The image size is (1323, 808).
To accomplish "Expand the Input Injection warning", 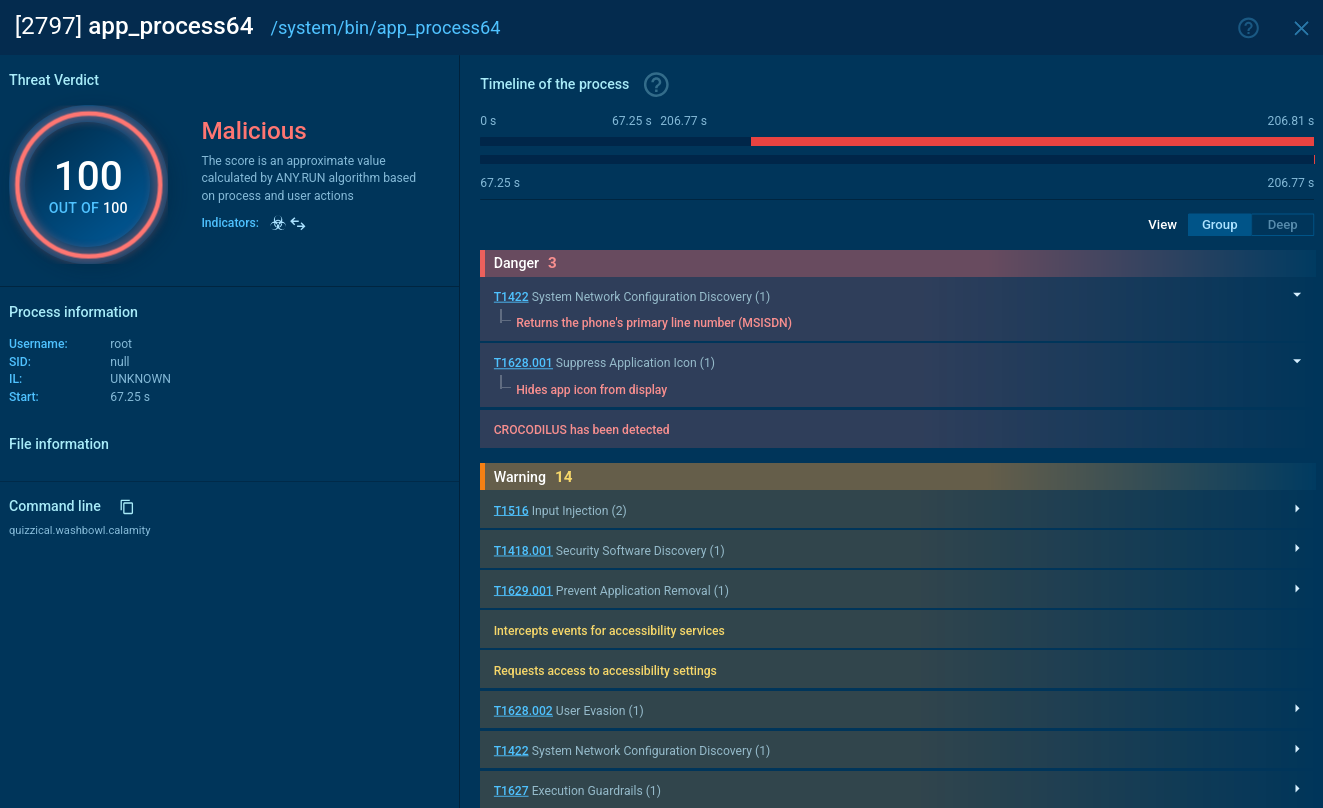I will point(1297,509).
